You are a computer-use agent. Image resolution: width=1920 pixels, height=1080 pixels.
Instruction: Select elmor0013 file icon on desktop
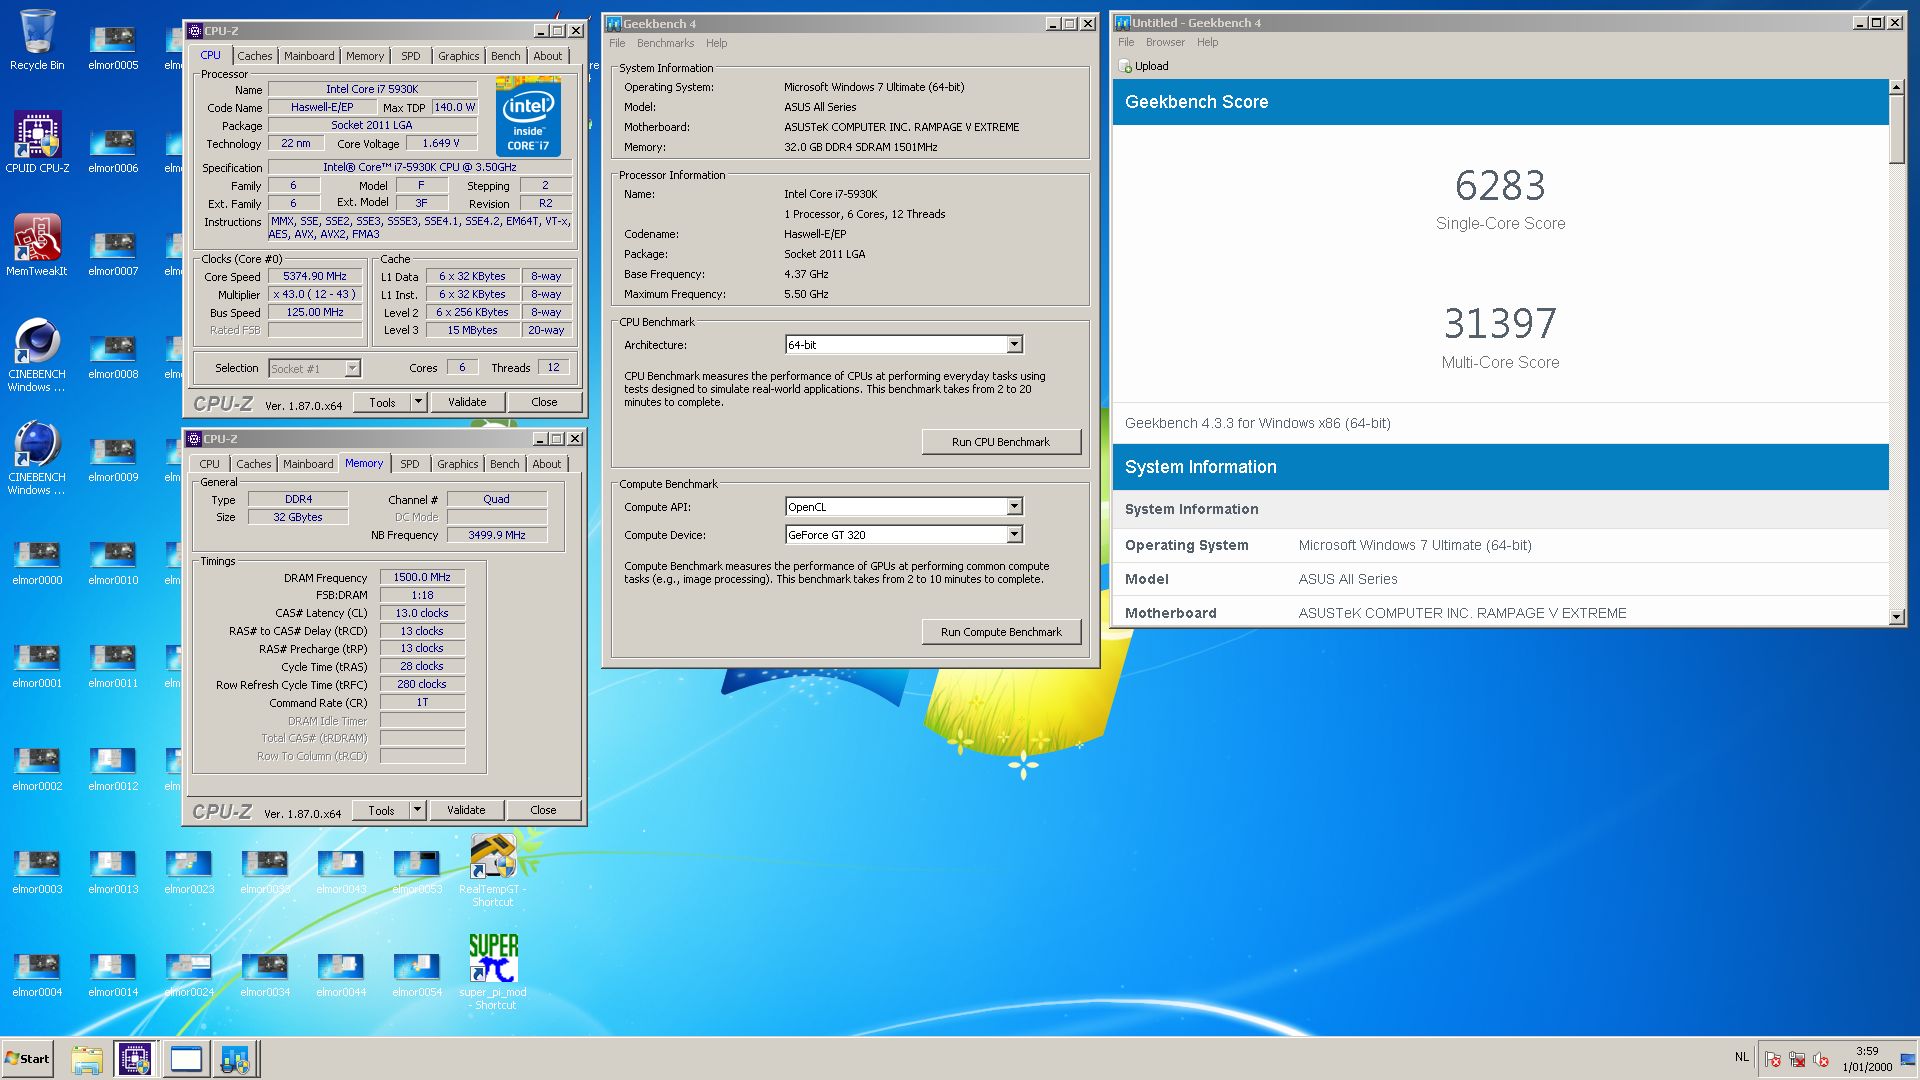pos(113,872)
